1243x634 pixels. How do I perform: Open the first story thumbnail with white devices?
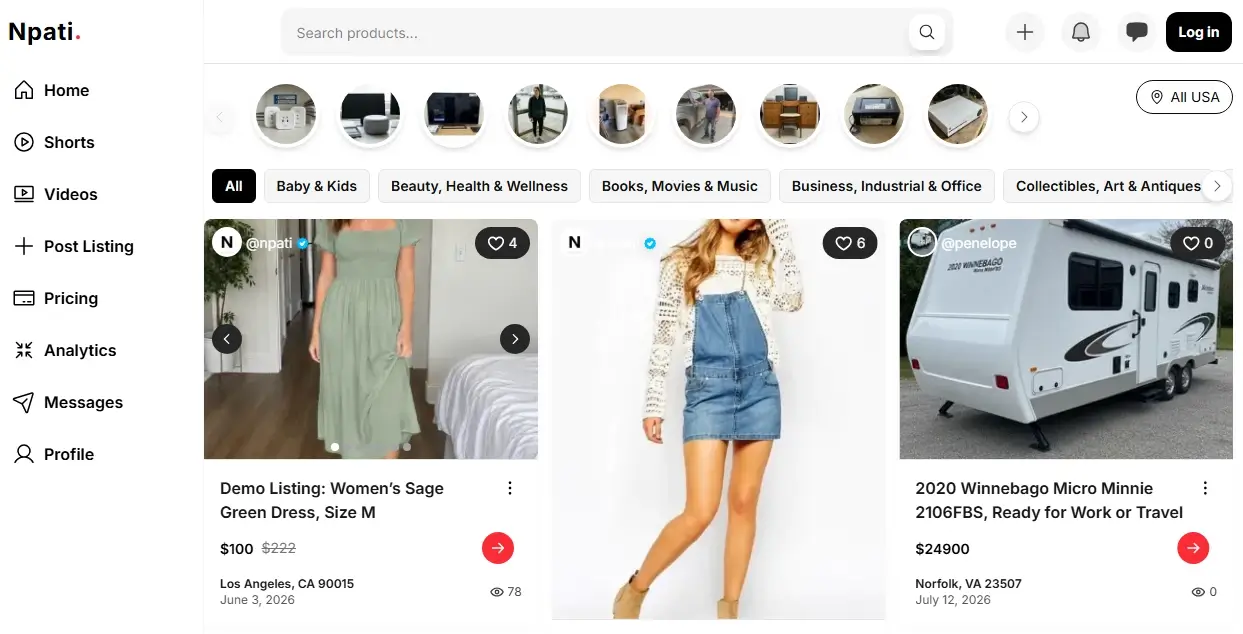pyautogui.click(x=286, y=114)
